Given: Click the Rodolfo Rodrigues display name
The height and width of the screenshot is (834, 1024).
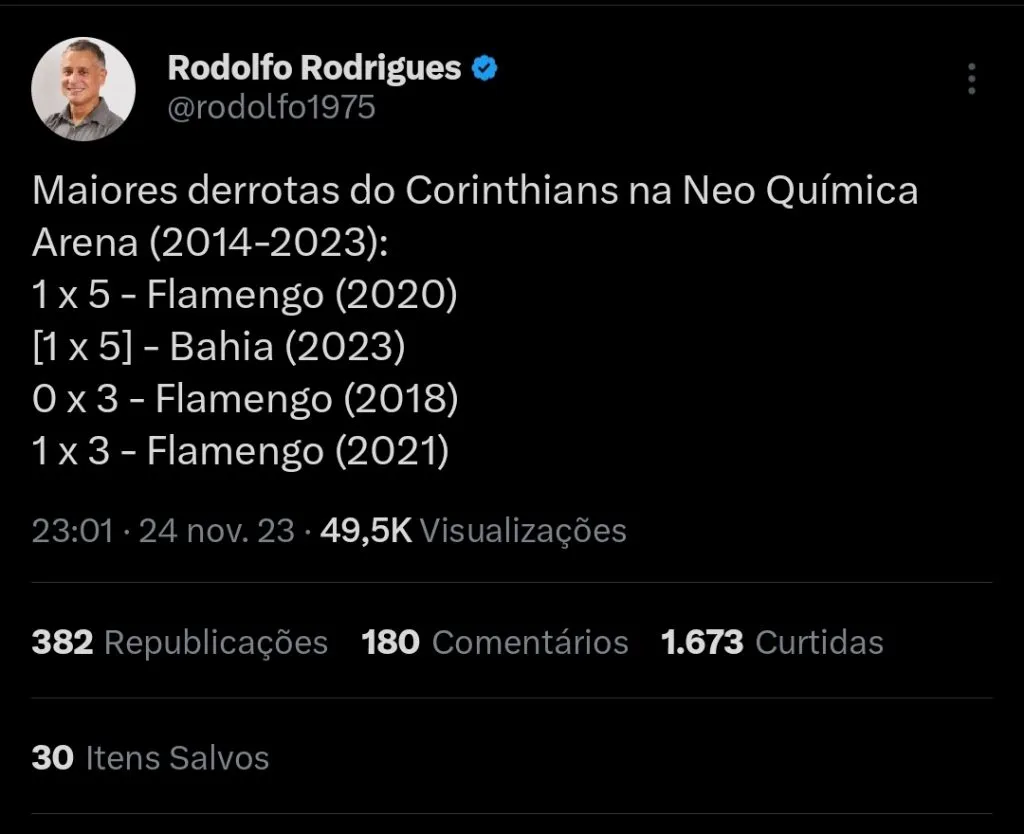Looking at the screenshot, I should (314, 68).
